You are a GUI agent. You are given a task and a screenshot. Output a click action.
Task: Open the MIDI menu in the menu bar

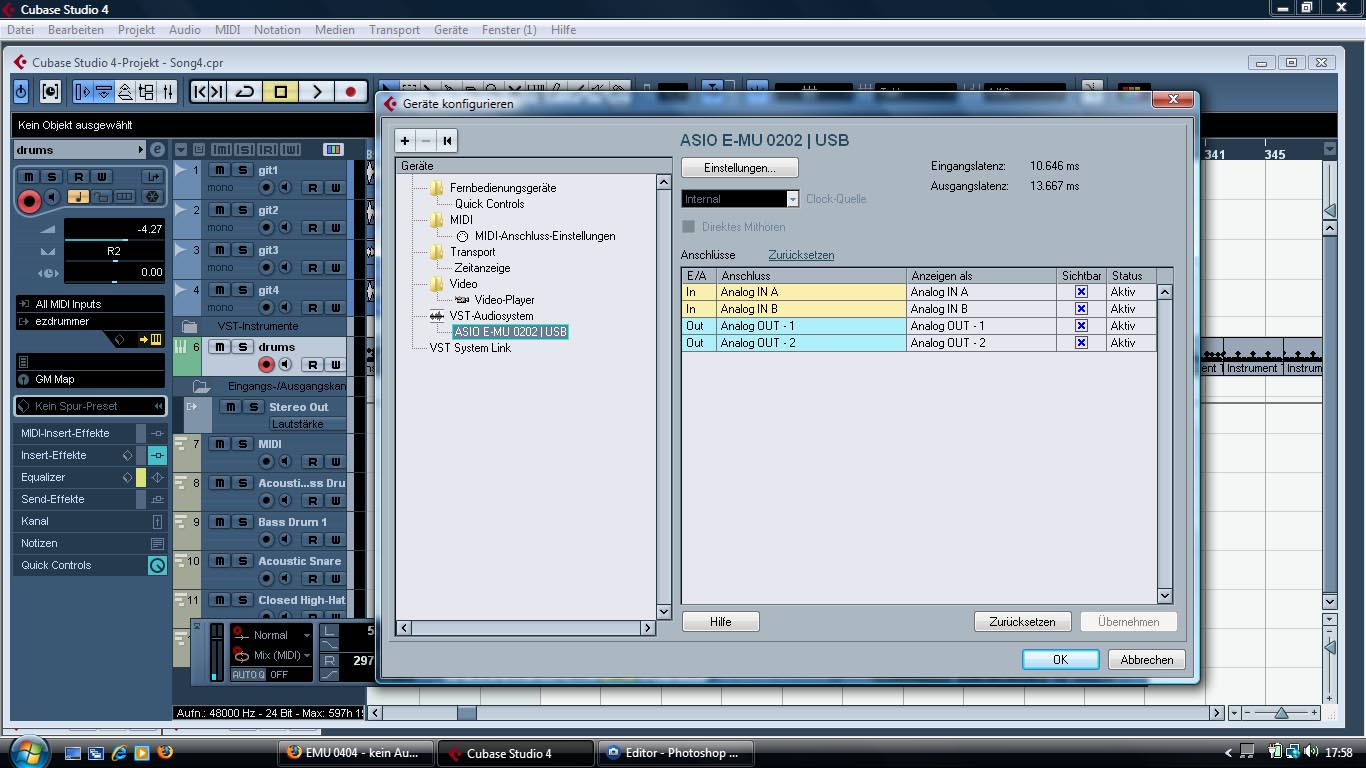coord(227,30)
